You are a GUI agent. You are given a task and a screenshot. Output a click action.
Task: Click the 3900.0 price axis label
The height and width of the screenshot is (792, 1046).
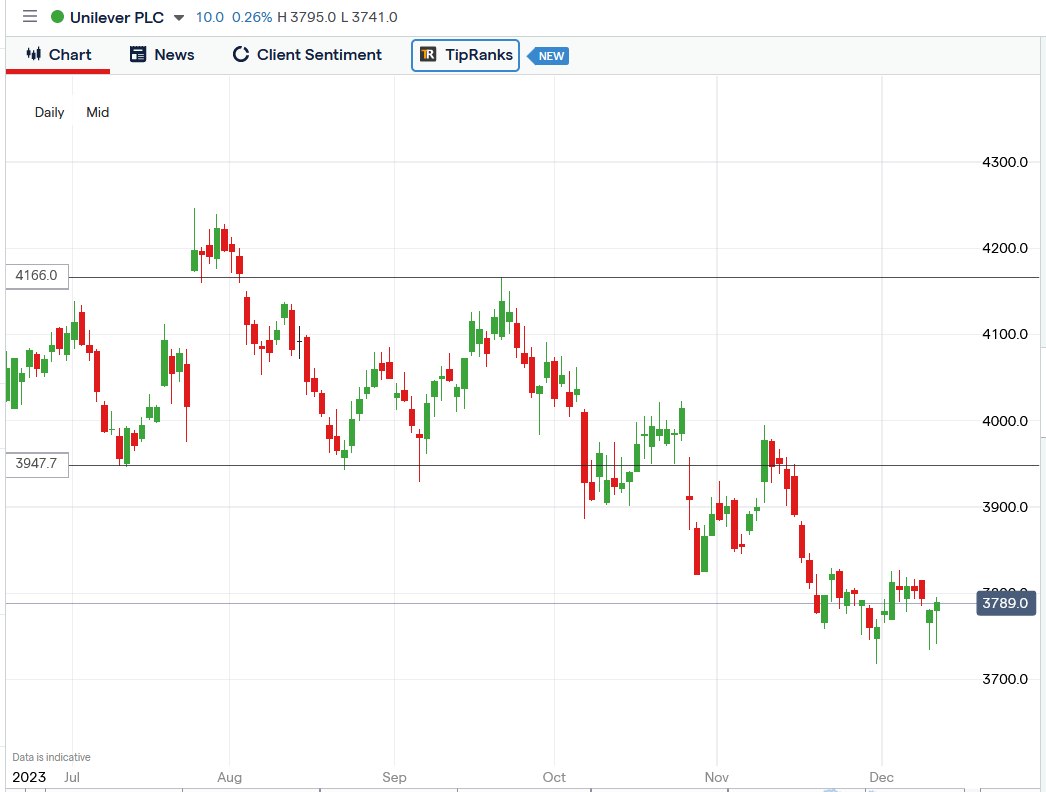[1005, 507]
